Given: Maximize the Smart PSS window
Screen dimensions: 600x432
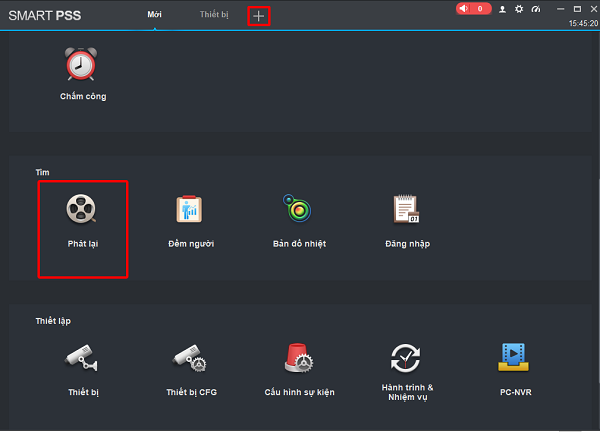Looking at the screenshot, I should pyautogui.click(x=577, y=8).
